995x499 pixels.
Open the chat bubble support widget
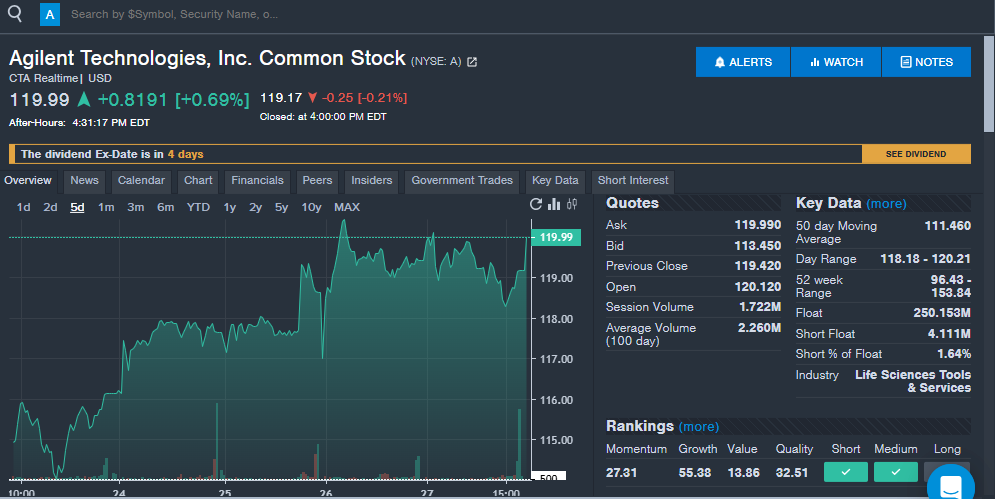click(951, 486)
